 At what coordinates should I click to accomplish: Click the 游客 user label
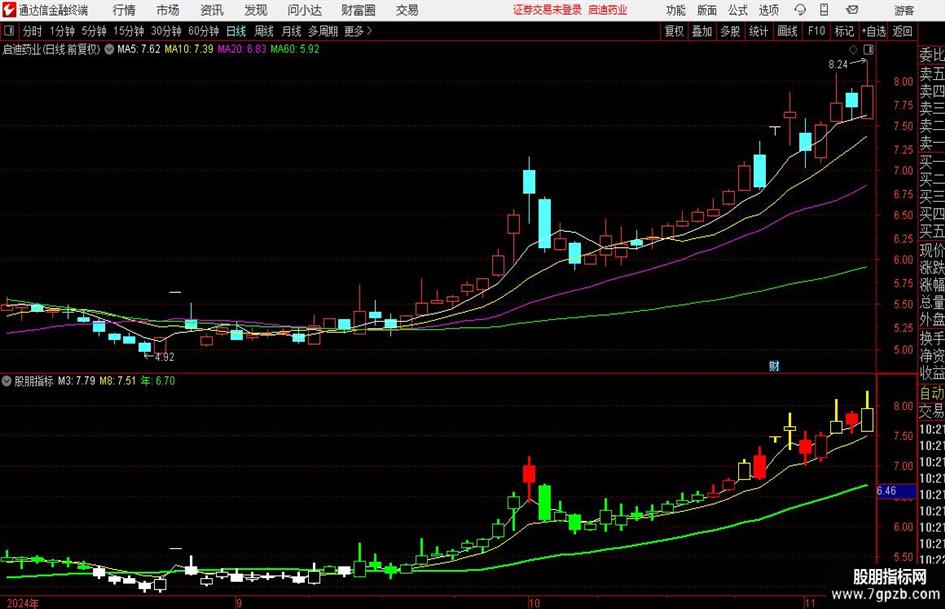tap(904, 10)
